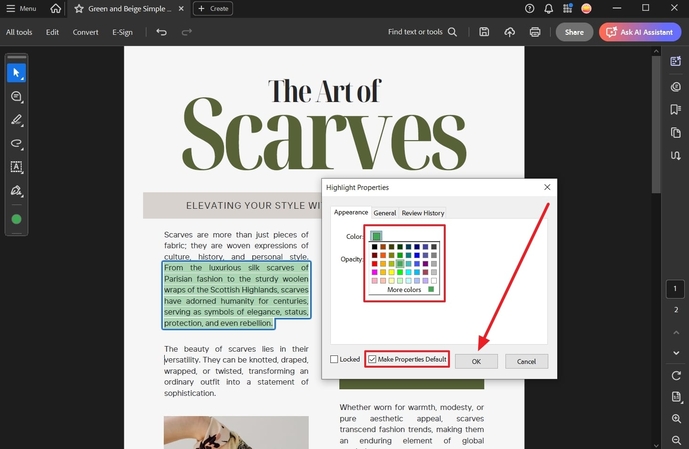Click the Find text or tools field
This screenshot has width=689, height=449.
(423, 32)
